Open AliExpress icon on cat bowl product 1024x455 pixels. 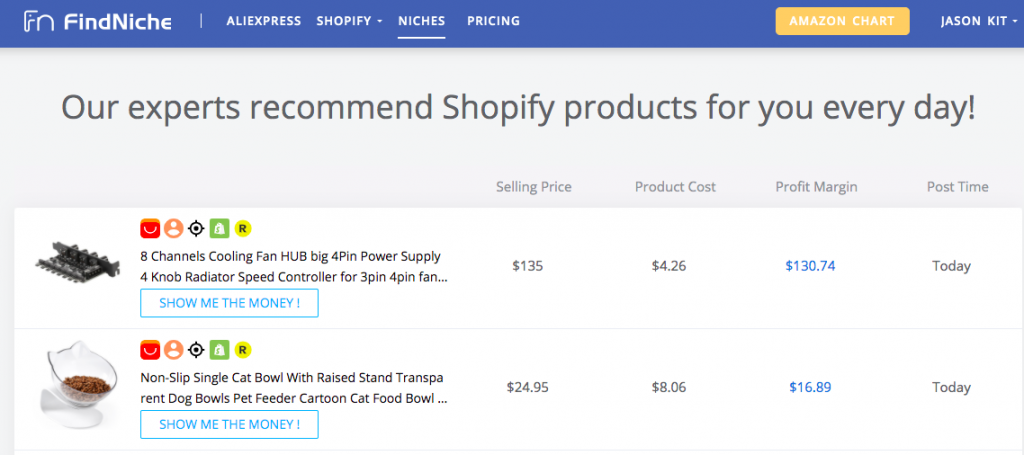(x=150, y=350)
